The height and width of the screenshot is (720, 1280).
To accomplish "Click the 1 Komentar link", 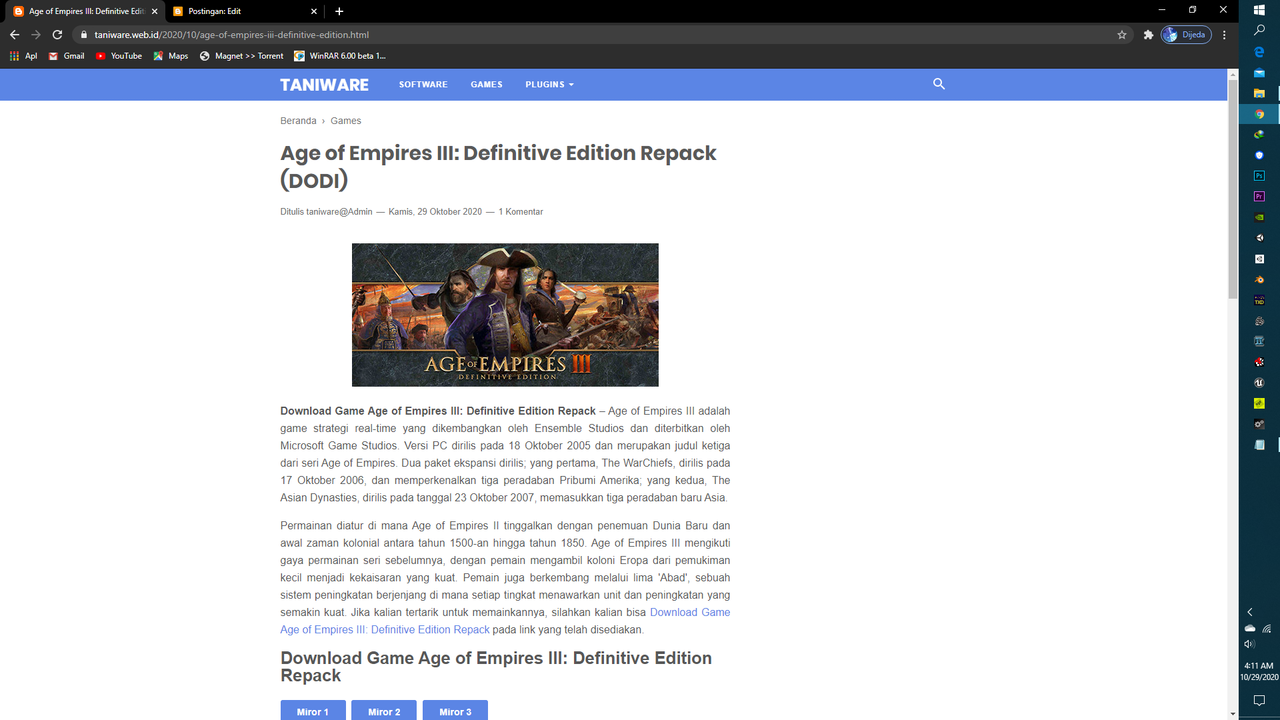I will pos(521,212).
